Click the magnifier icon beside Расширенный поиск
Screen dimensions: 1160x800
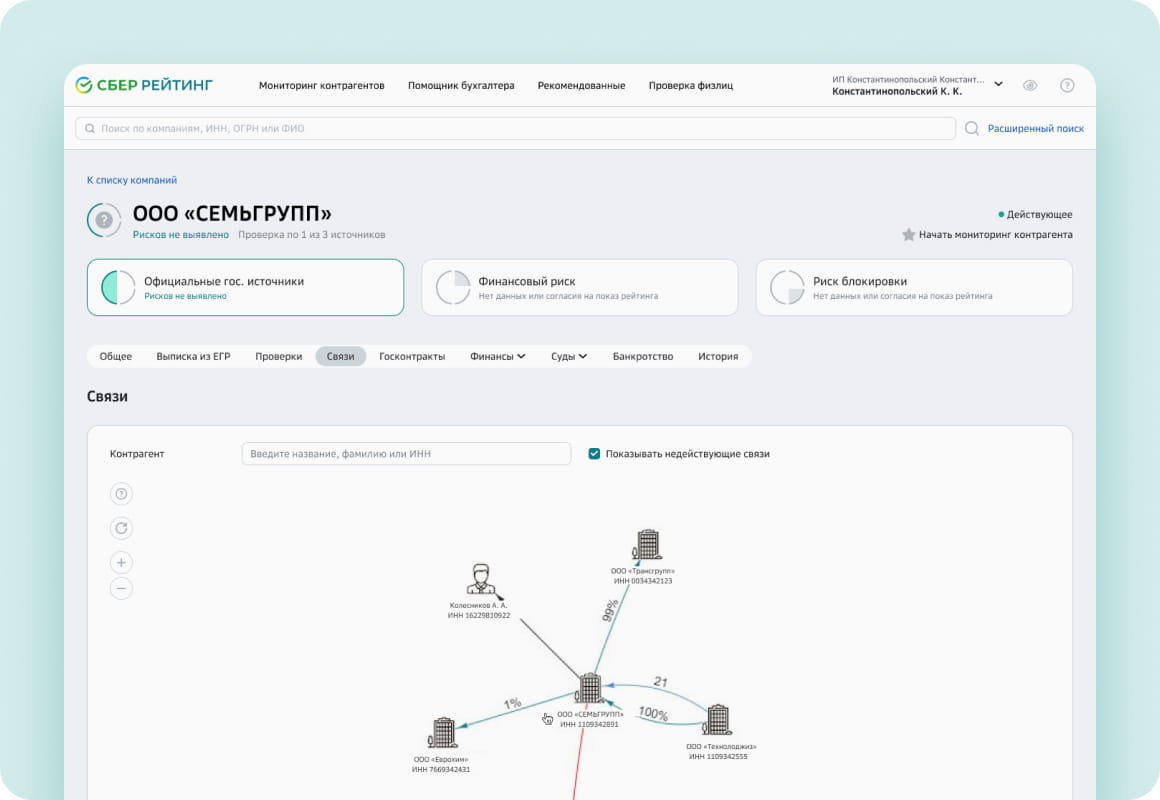pos(972,129)
